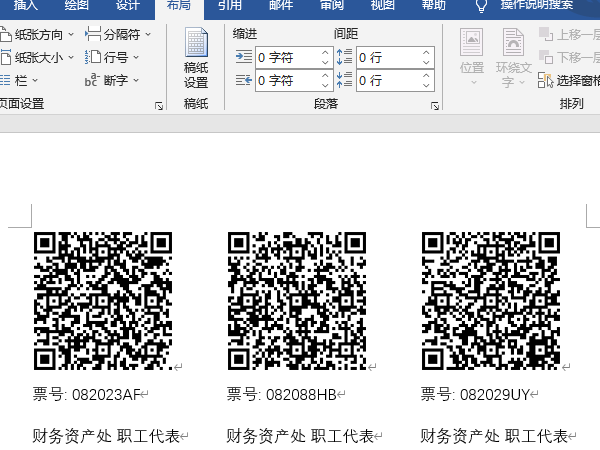Click the left indent icon
Screen dimensions: 600x450
click(244, 57)
